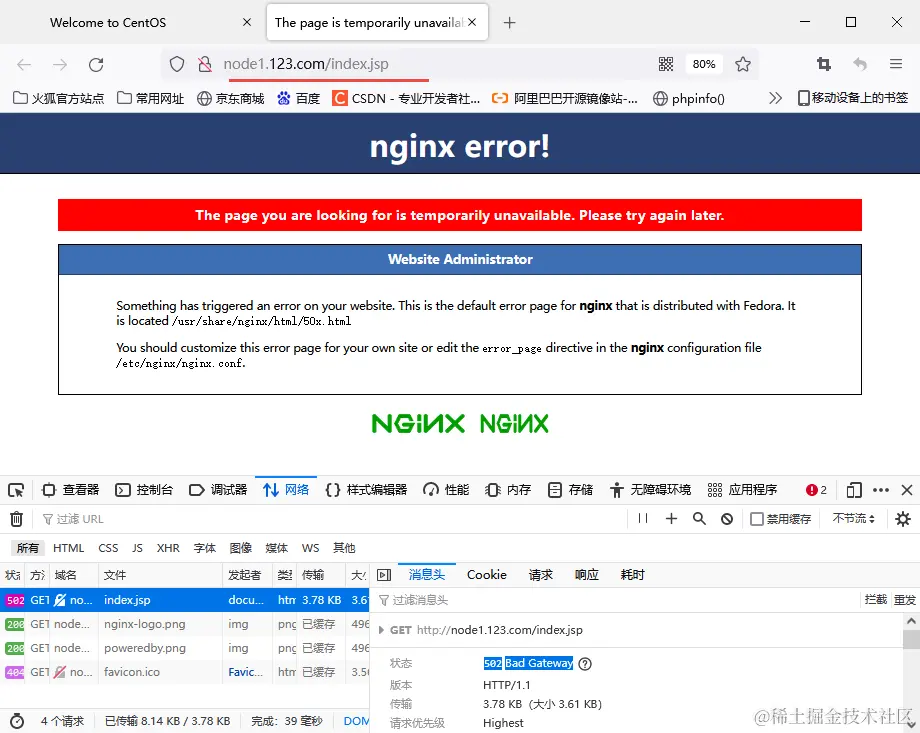Switch to the 存储 storage panel
The height and width of the screenshot is (733, 920).
pos(570,490)
